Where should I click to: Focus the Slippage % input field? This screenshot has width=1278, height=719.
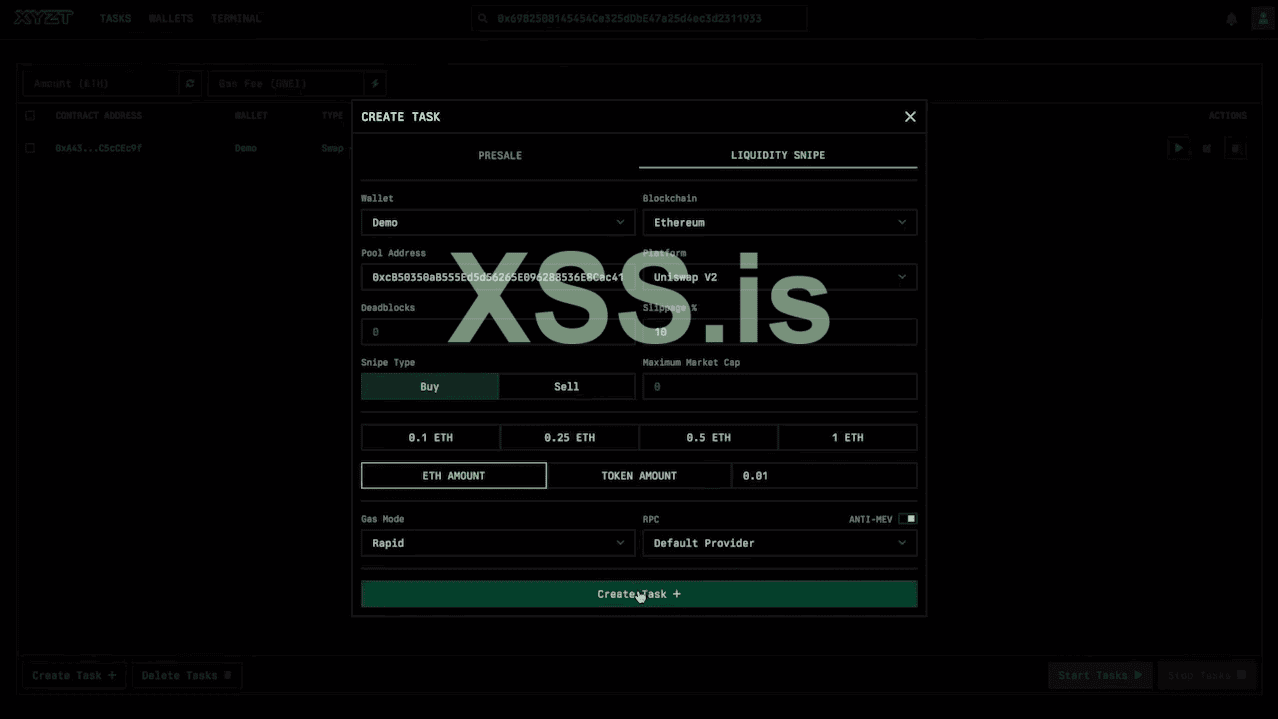click(x=780, y=332)
